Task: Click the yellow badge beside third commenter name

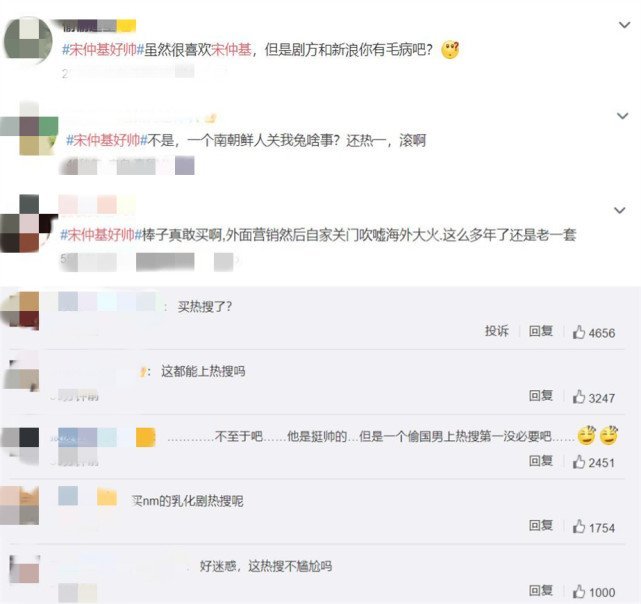Action: coord(146,437)
